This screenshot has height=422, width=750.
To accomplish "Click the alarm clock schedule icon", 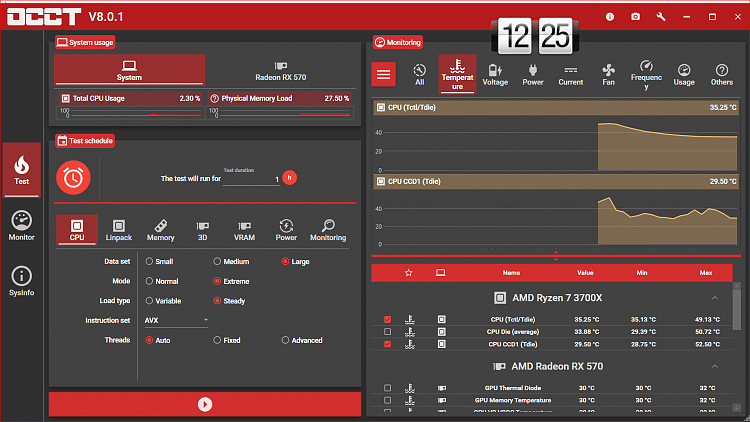I will point(73,178).
